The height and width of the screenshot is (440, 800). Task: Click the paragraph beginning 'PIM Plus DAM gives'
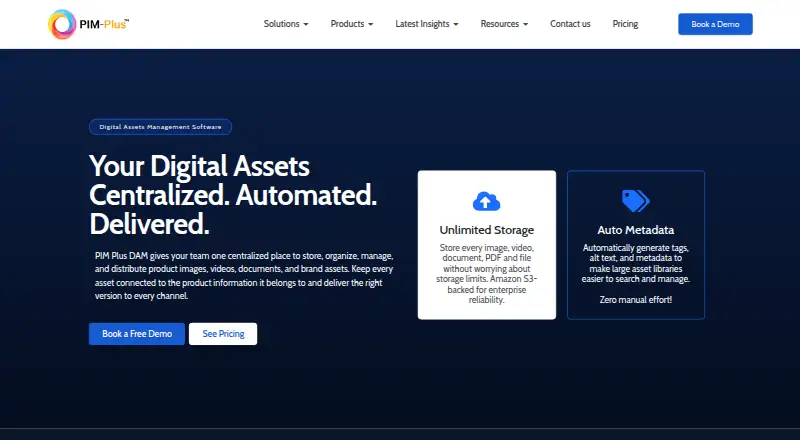(x=244, y=276)
